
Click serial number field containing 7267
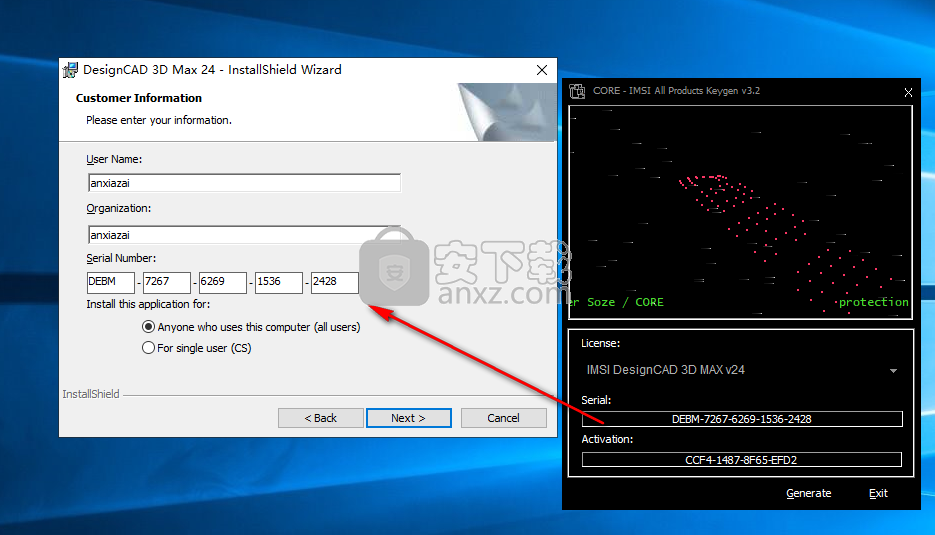[166, 282]
